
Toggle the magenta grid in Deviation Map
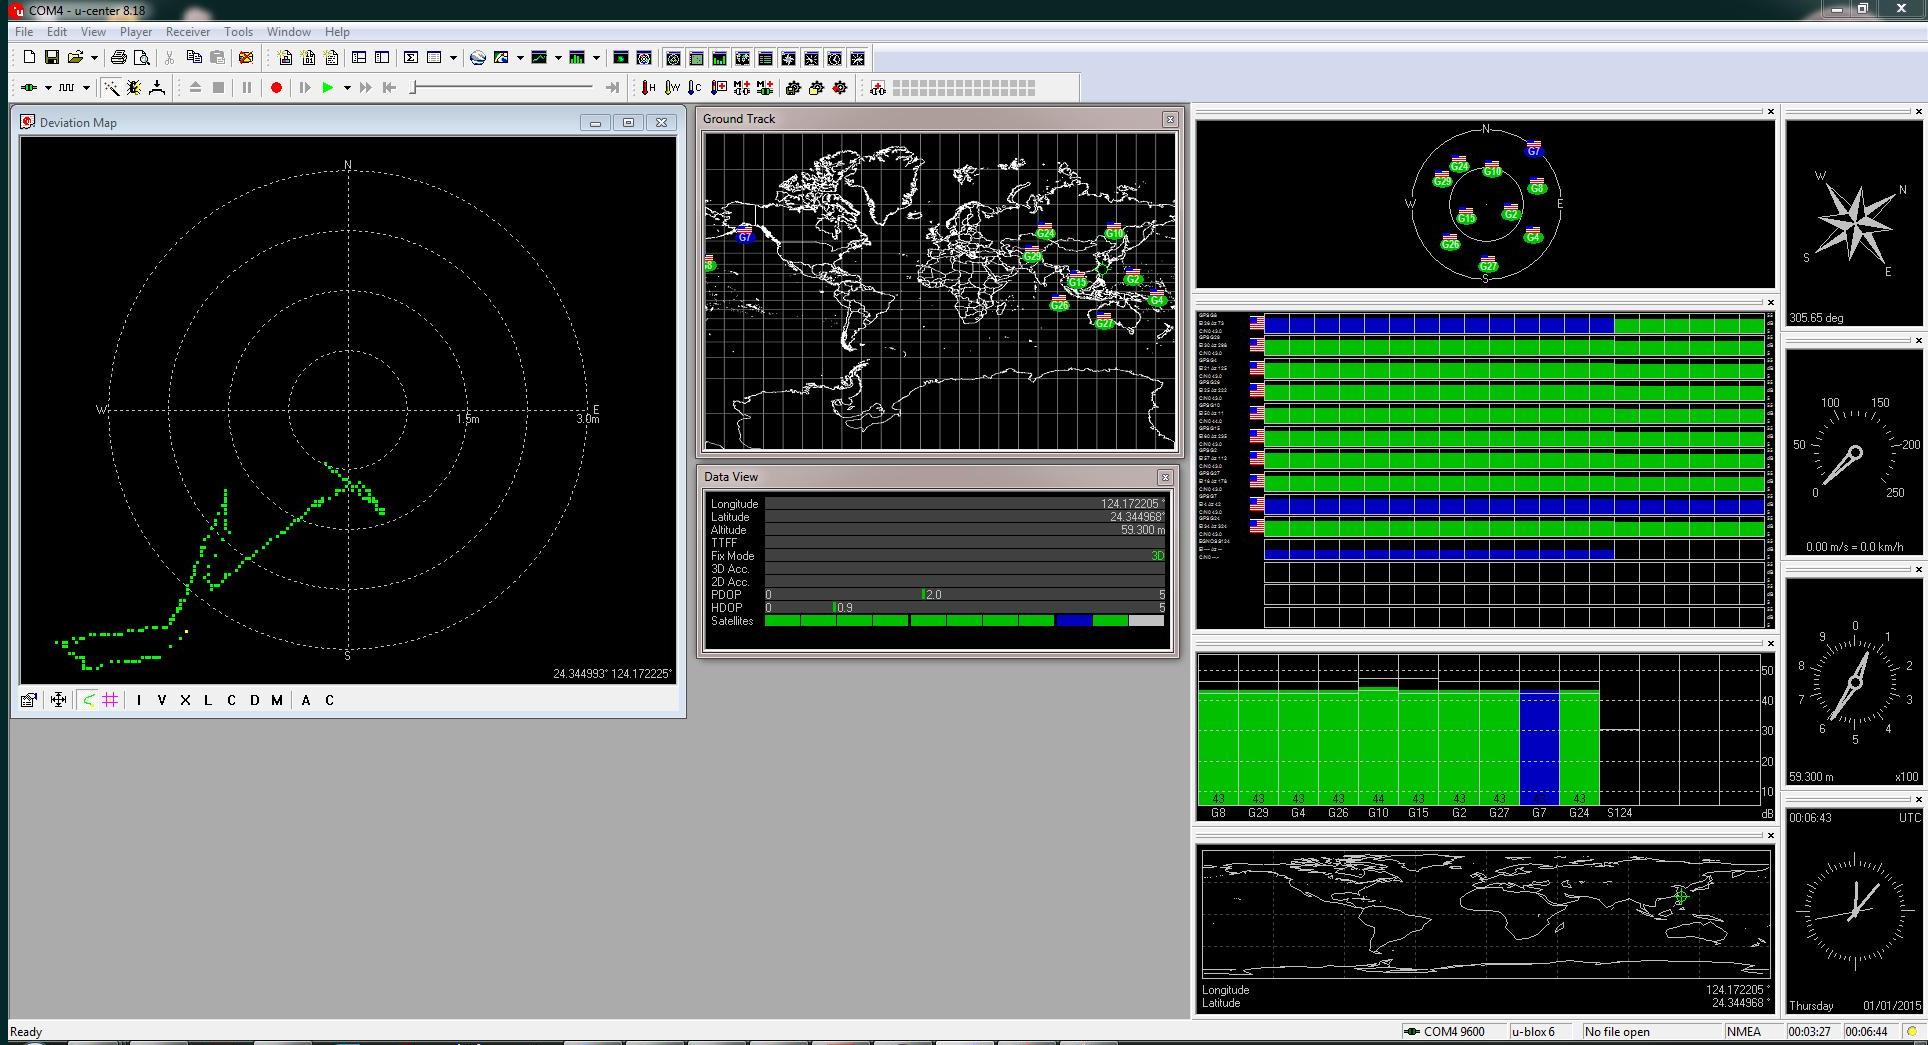111,700
